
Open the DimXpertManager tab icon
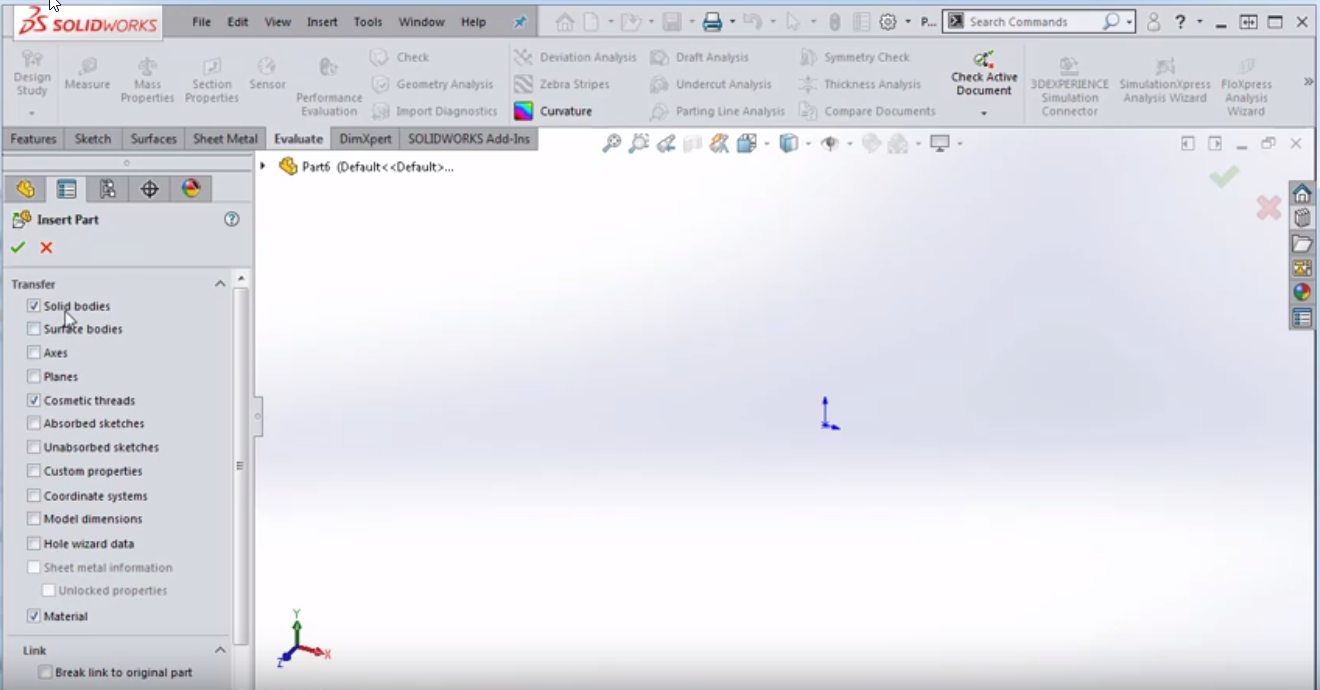149,189
